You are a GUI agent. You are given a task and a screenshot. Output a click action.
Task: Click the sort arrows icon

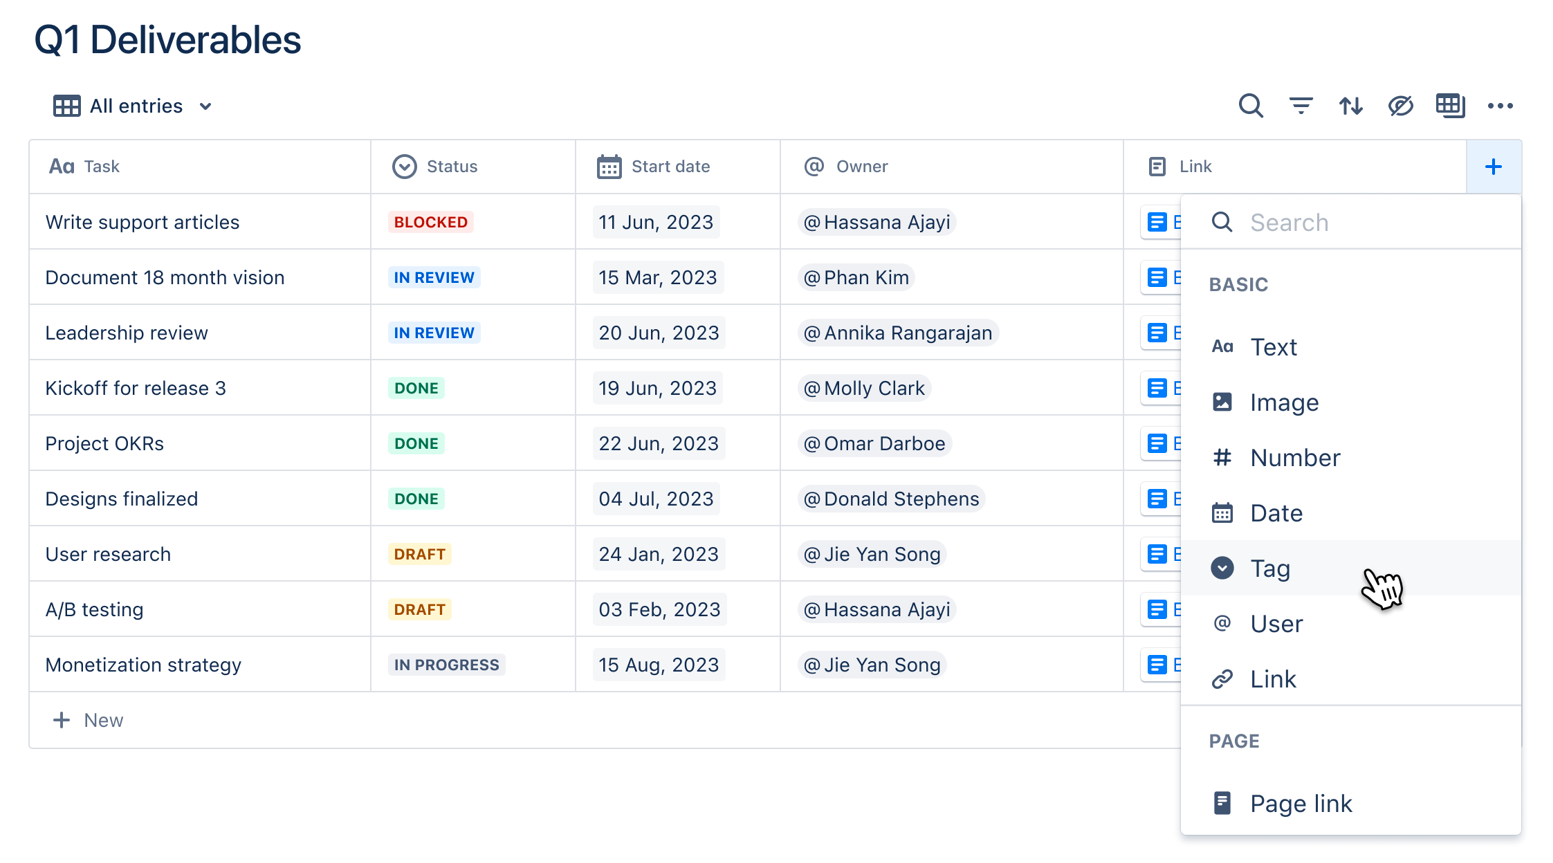click(1350, 106)
